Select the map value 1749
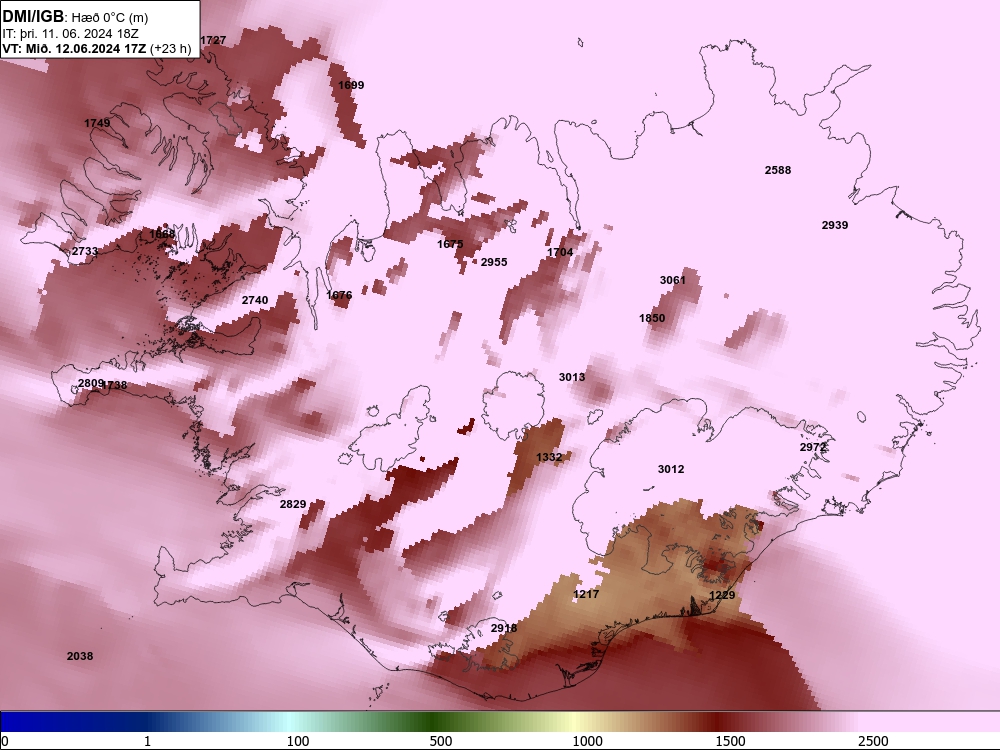This screenshot has width=1000, height=750. (x=97, y=123)
